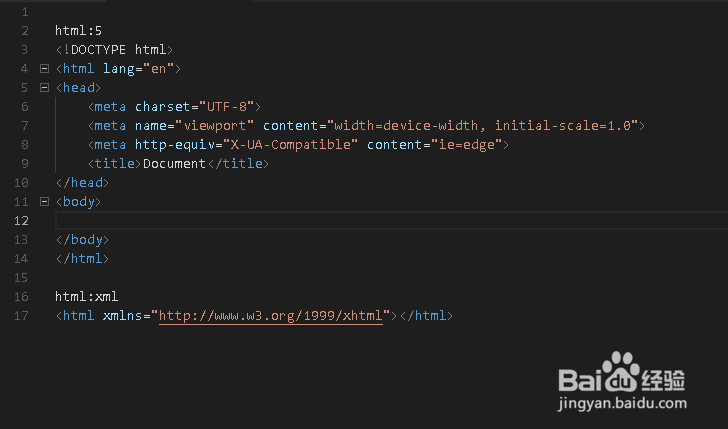Click the UTF-8 charset value

click(227, 107)
